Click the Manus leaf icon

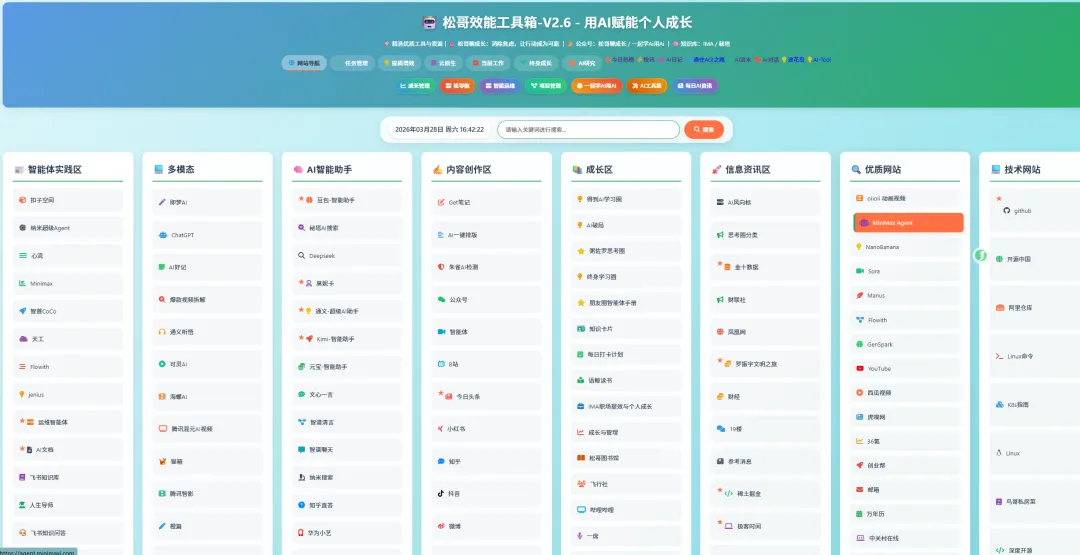(860, 295)
